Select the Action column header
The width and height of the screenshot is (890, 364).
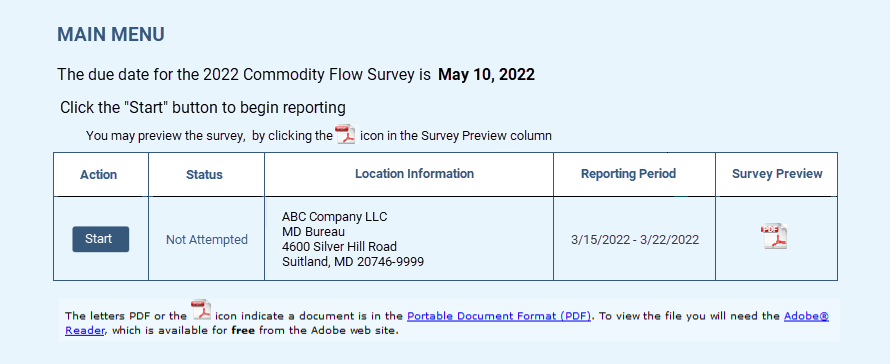[x=99, y=174]
